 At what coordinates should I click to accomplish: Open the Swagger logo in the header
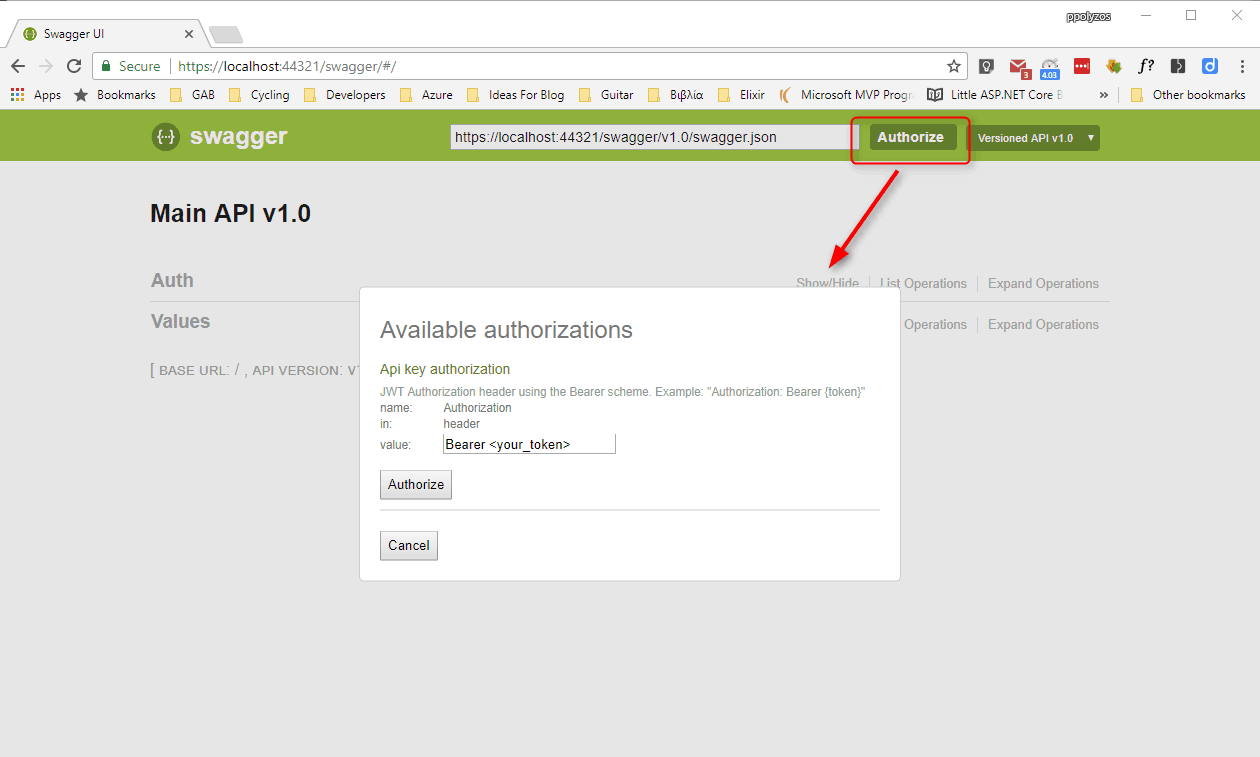(219, 136)
